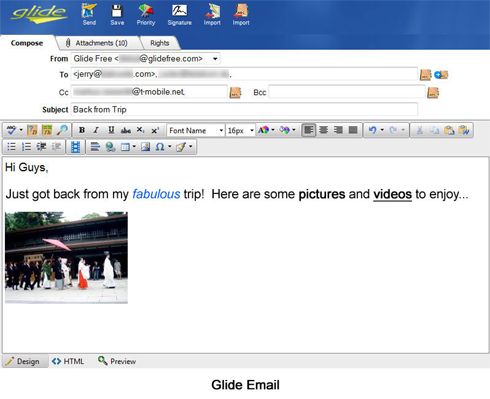Screen dimensions: 490x399
Task: Open the text foreground color picker
Action: point(263,130)
